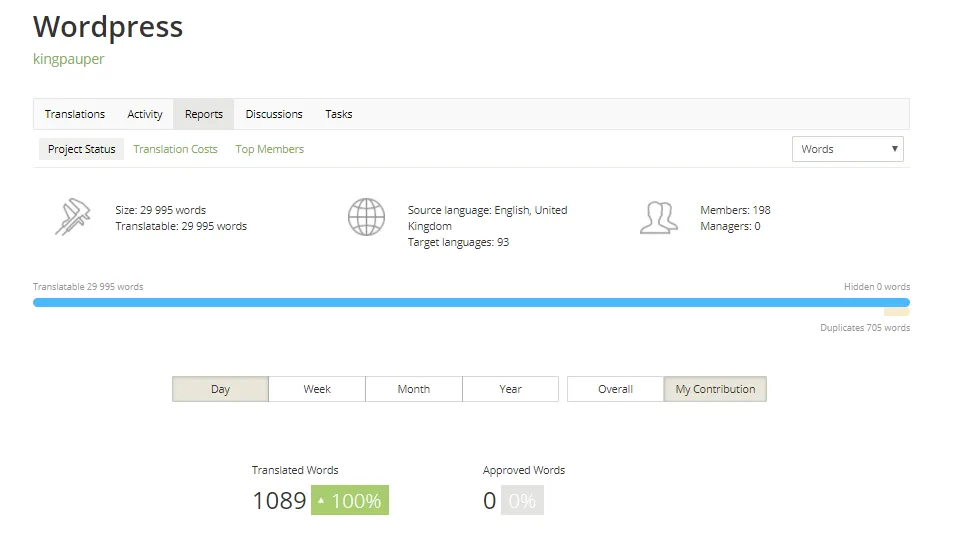Click the project size ruler icon

73,217
